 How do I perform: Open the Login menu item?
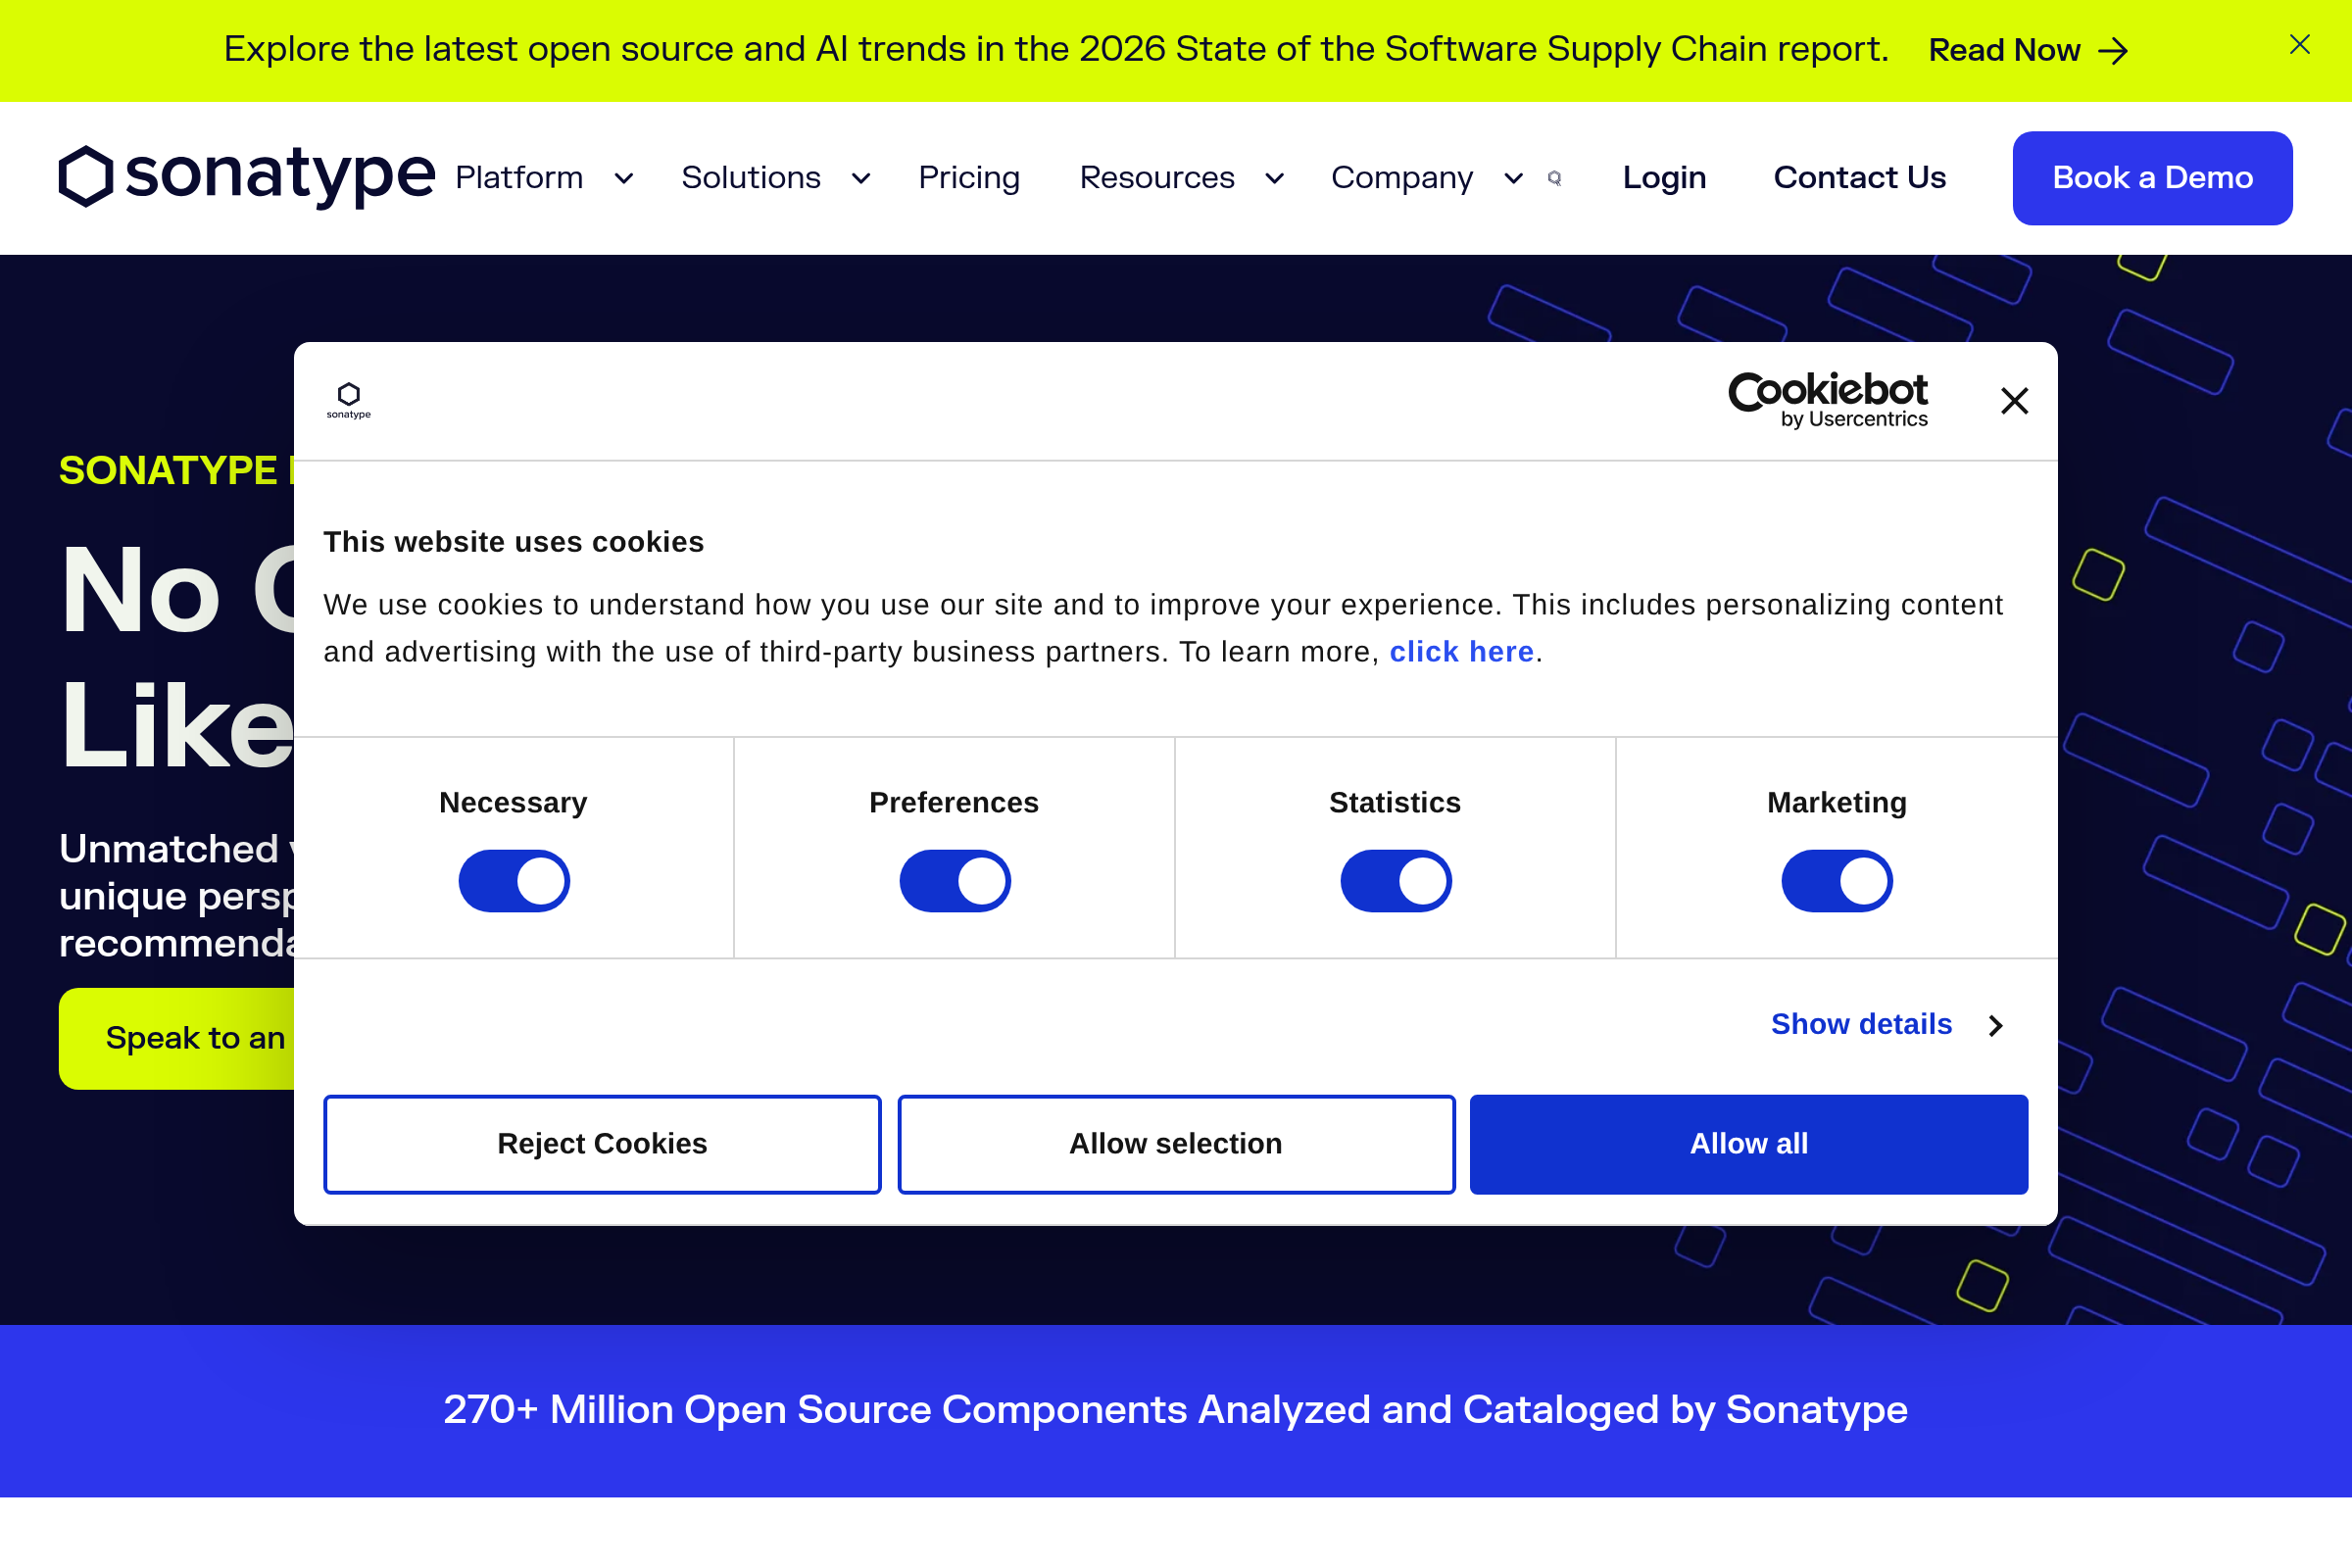coord(1663,178)
